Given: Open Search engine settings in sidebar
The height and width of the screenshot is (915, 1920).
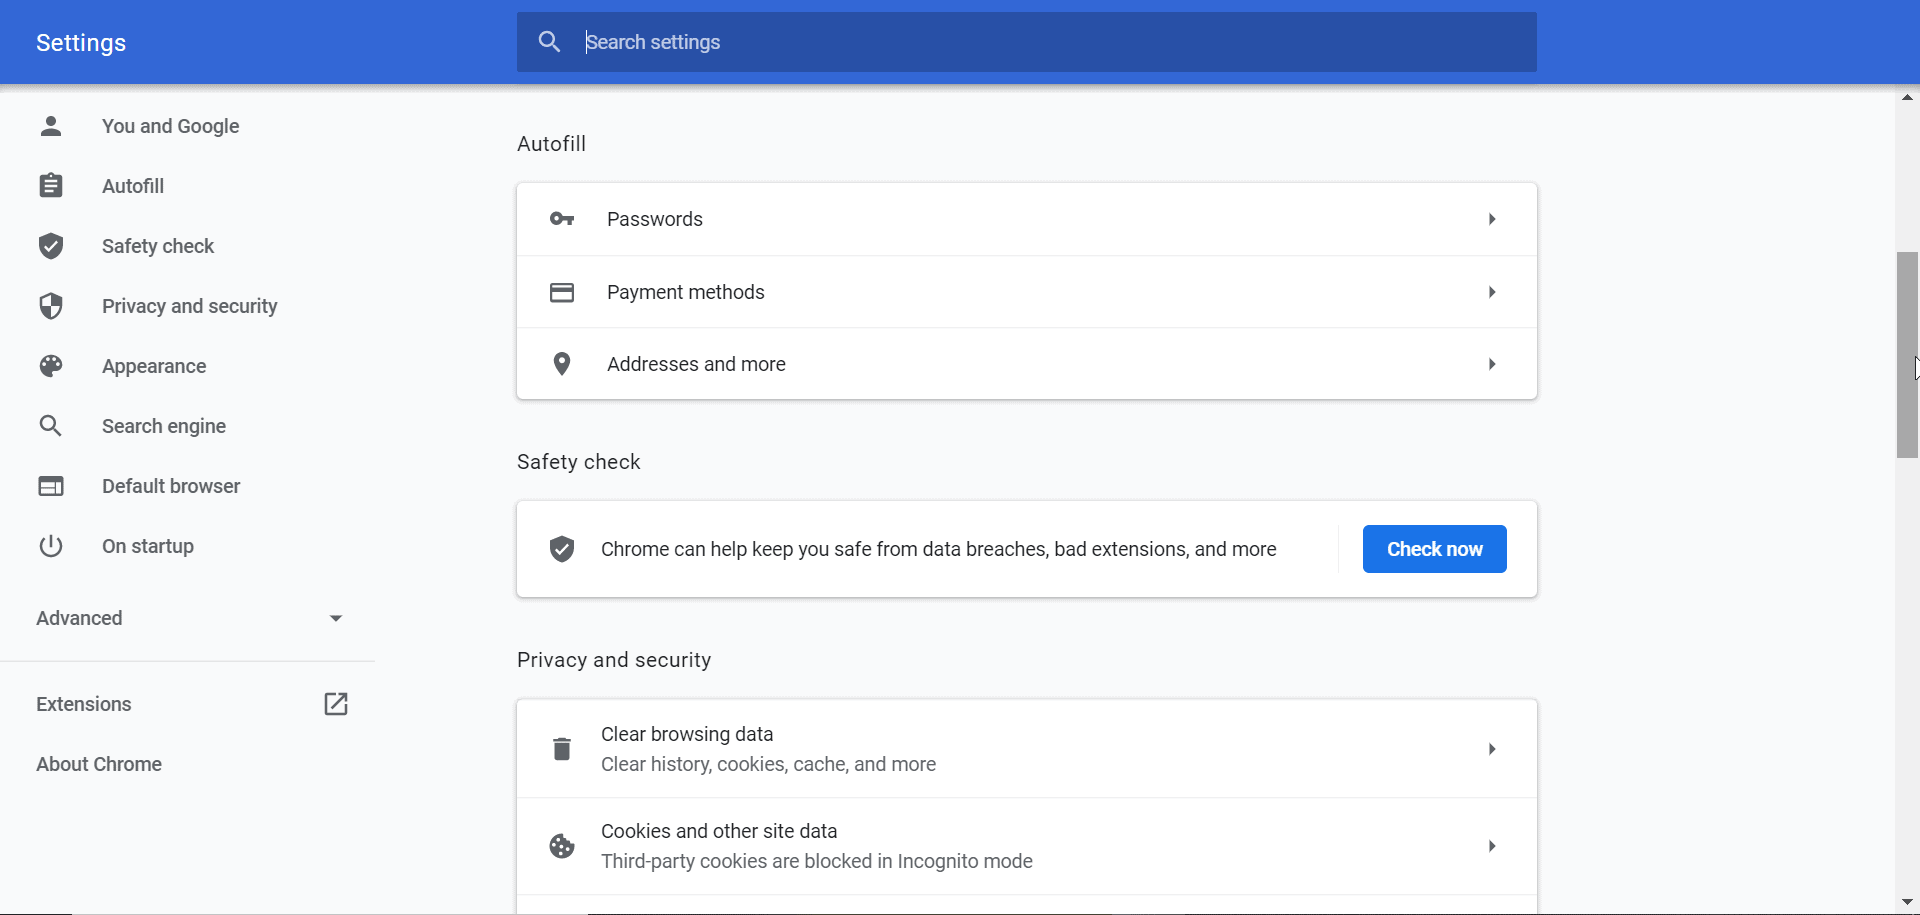Looking at the screenshot, I should [164, 426].
